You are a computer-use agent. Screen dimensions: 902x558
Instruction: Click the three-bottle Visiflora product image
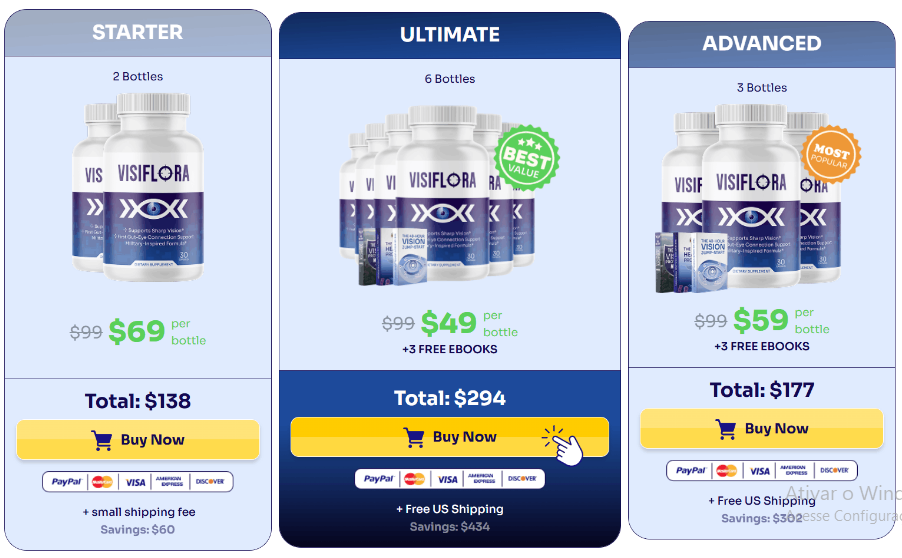click(750, 198)
